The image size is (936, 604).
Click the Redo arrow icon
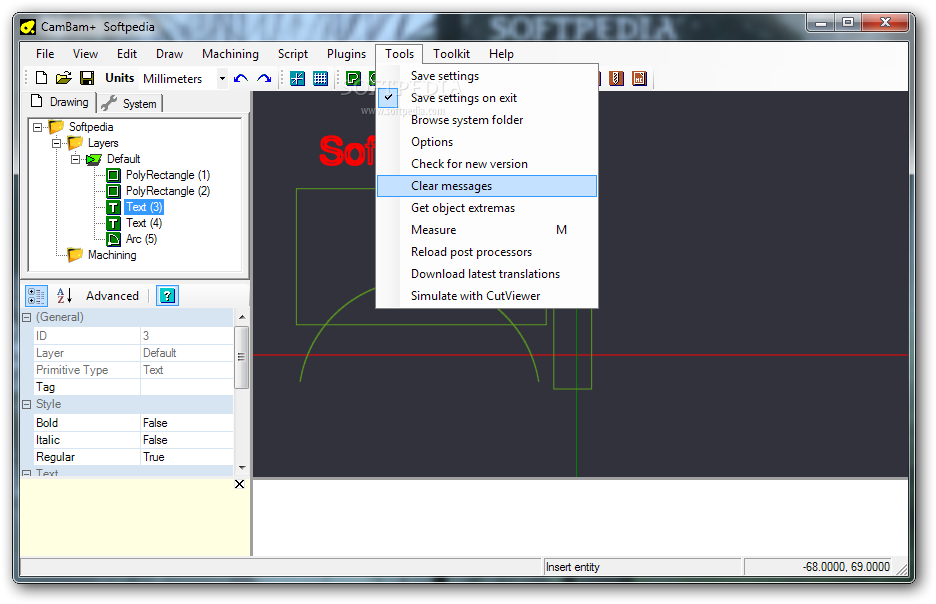pos(264,78)
